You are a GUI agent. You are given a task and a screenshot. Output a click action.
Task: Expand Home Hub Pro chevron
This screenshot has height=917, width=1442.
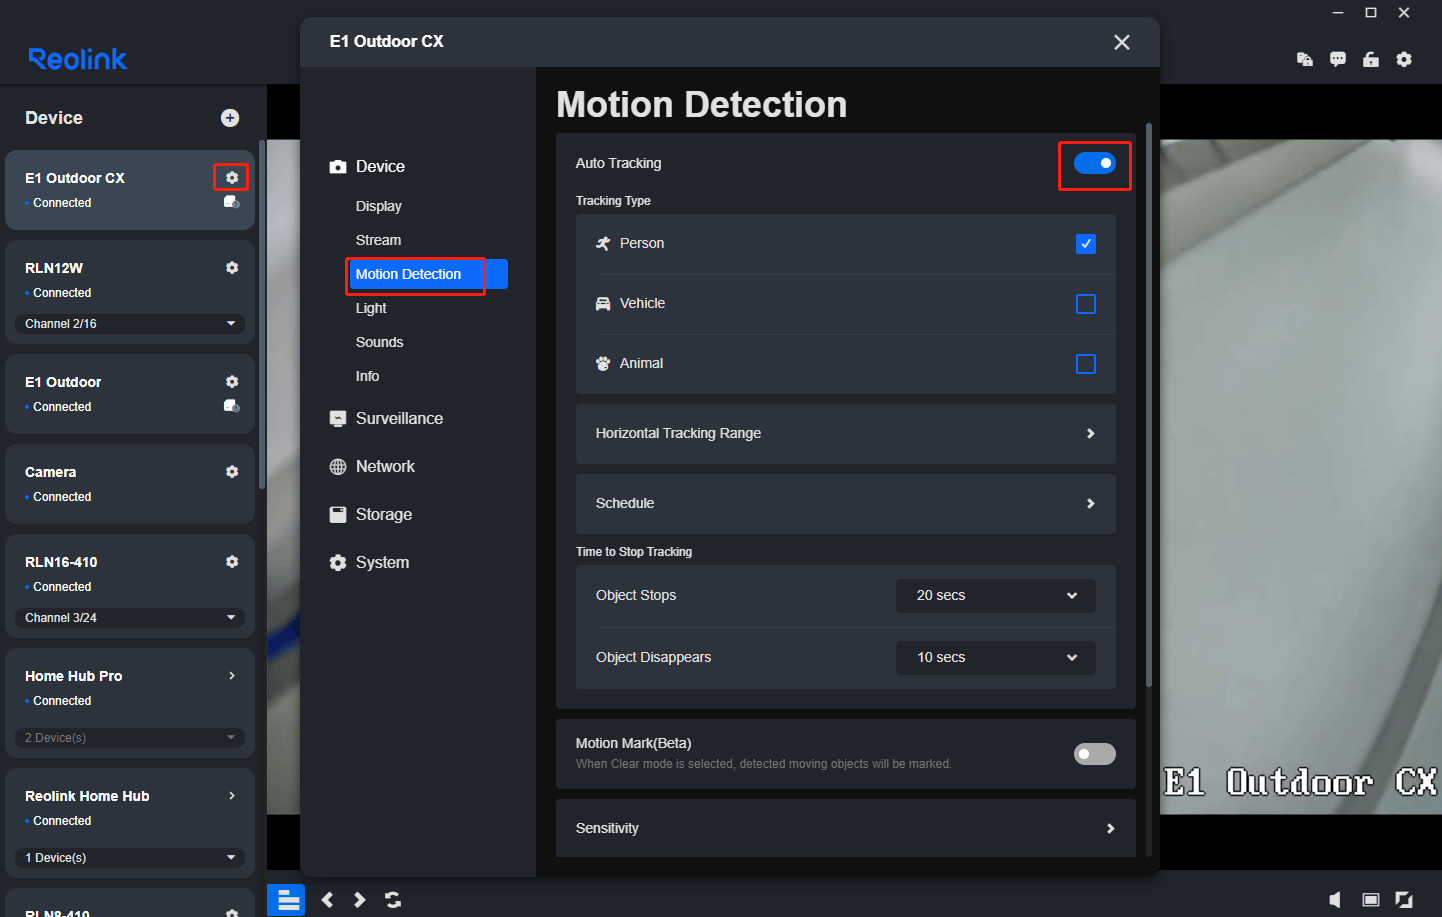(232, 676)
